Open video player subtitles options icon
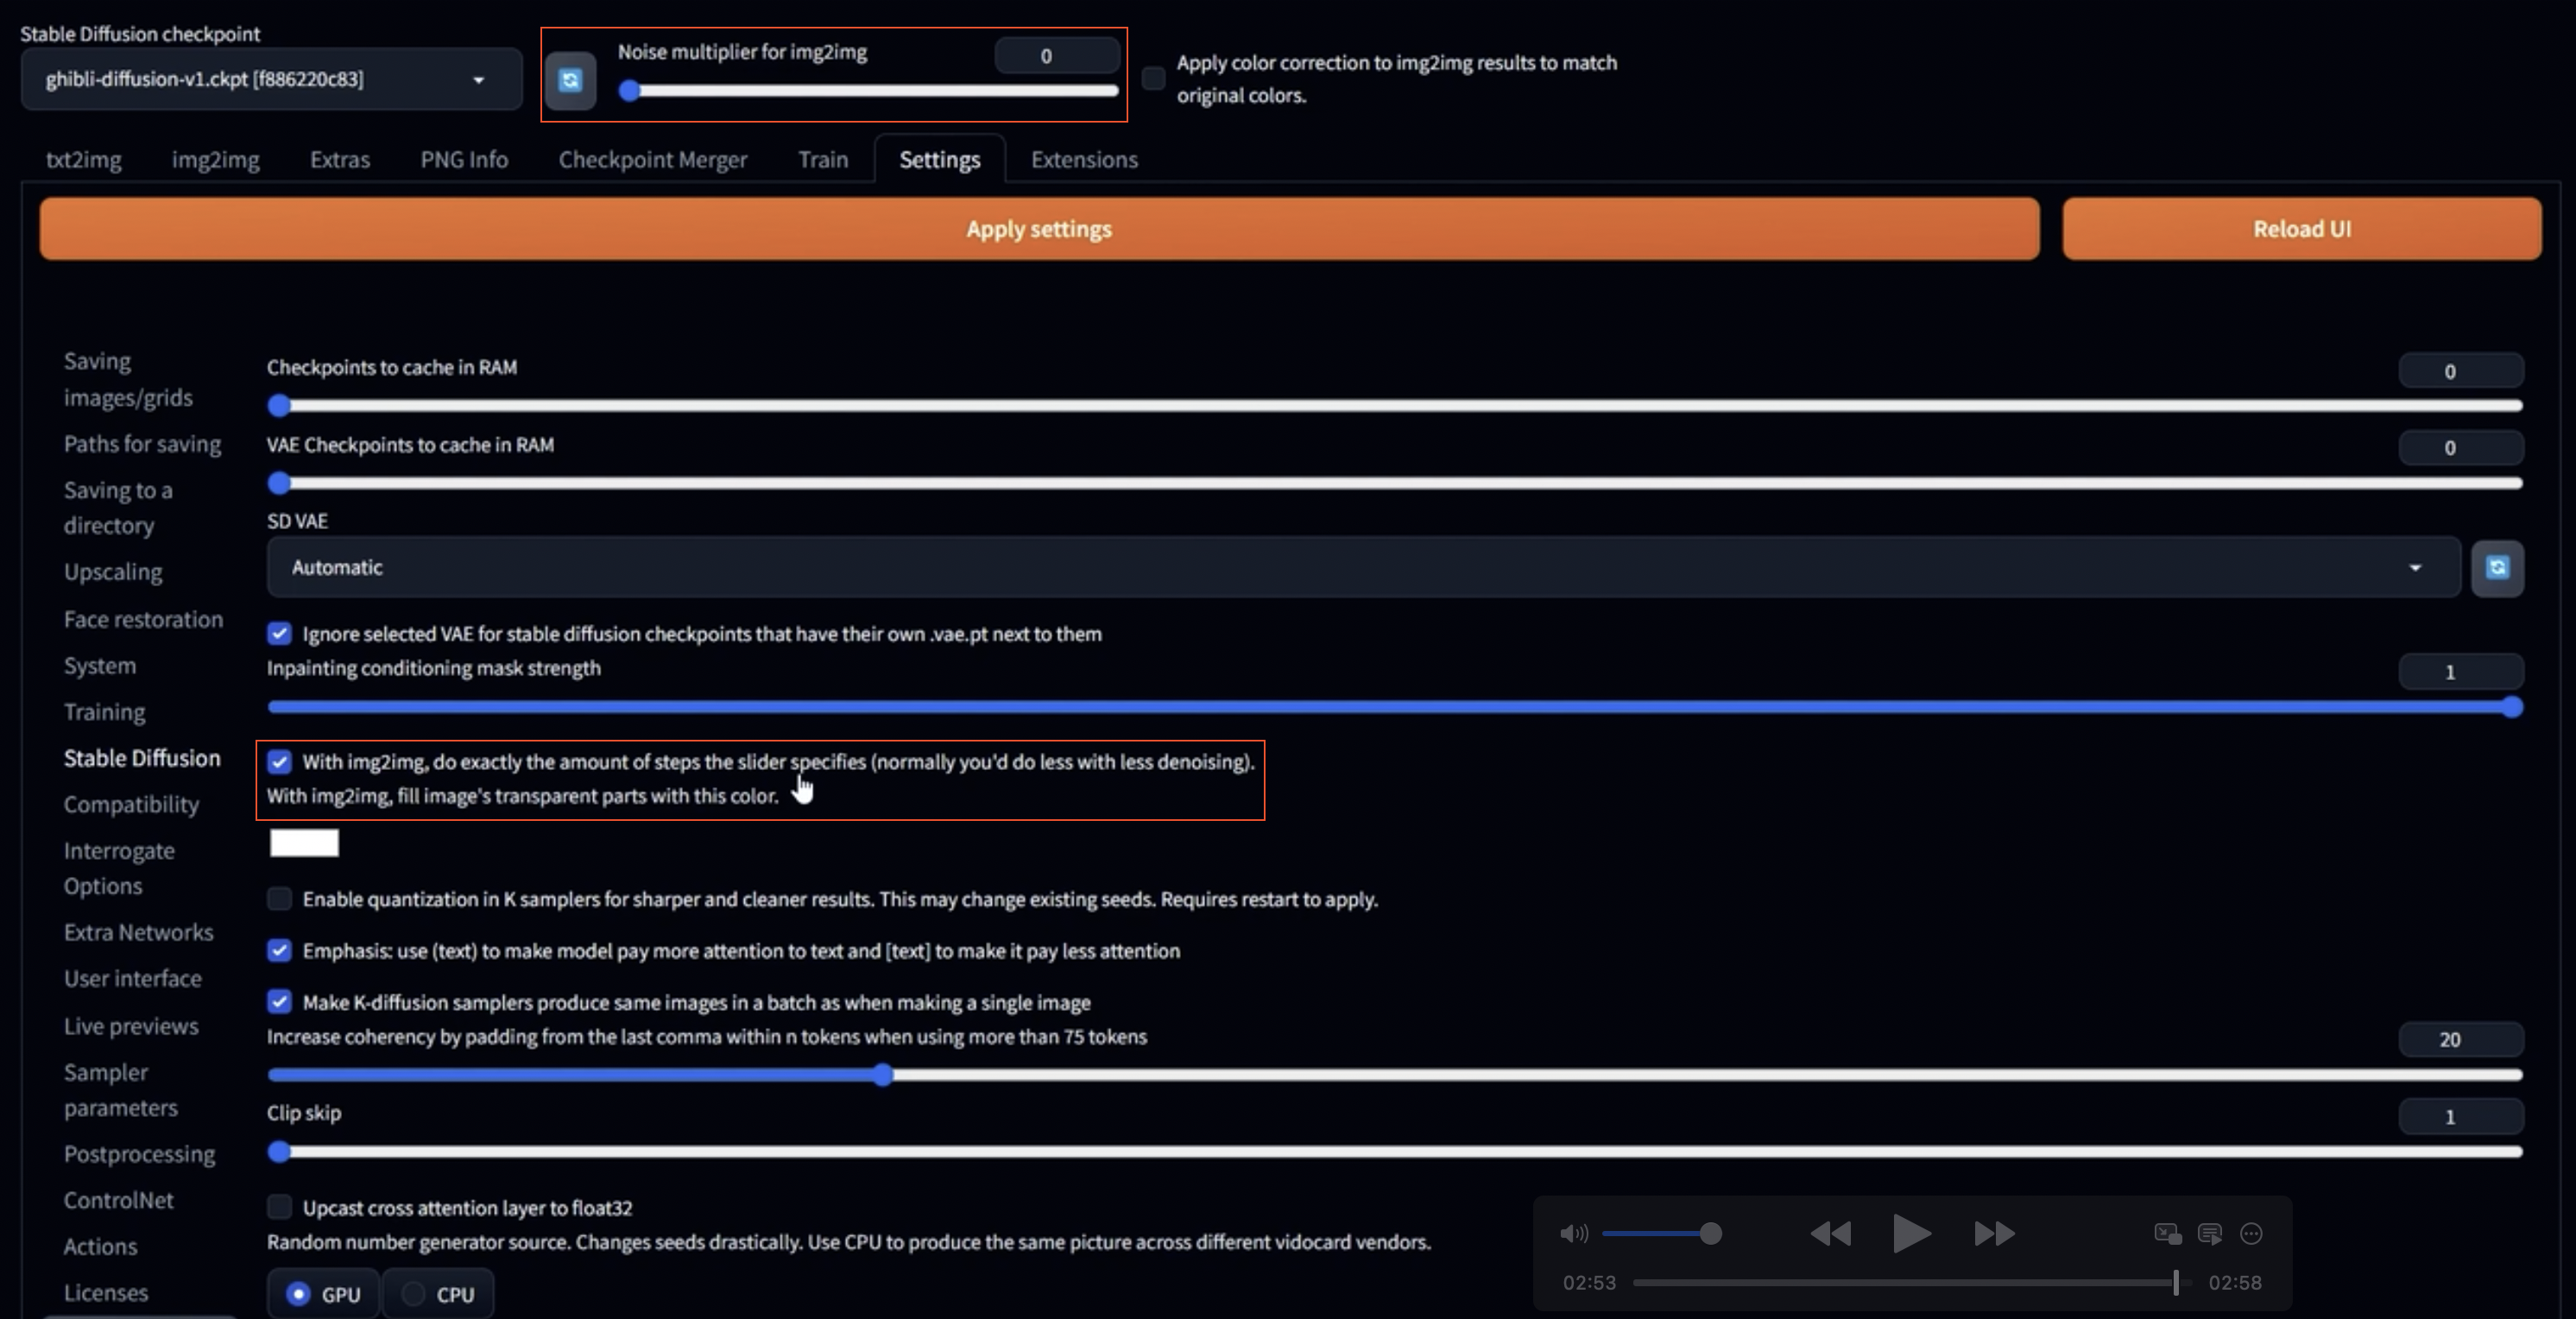 click(x=2209, y=1233)
